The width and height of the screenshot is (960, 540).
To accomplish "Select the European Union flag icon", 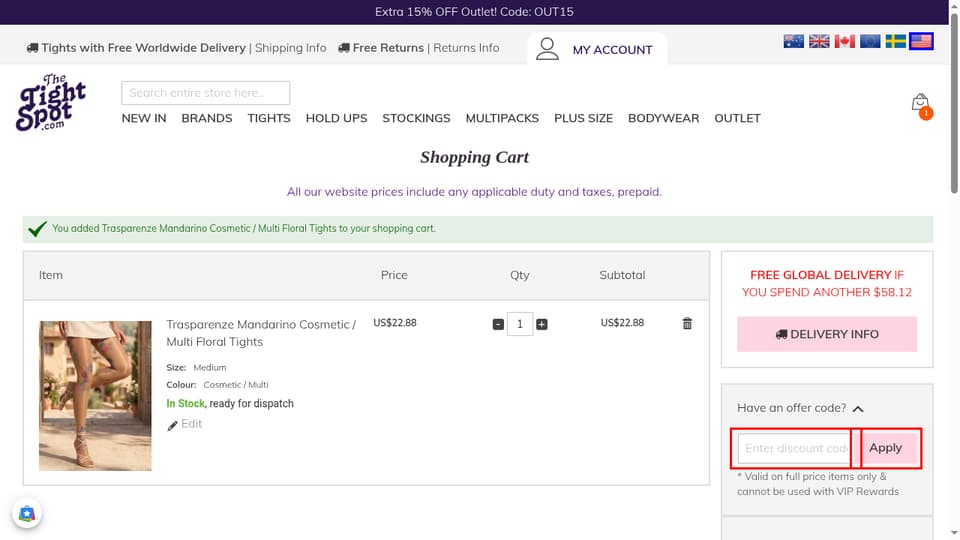I will [870, 41].
